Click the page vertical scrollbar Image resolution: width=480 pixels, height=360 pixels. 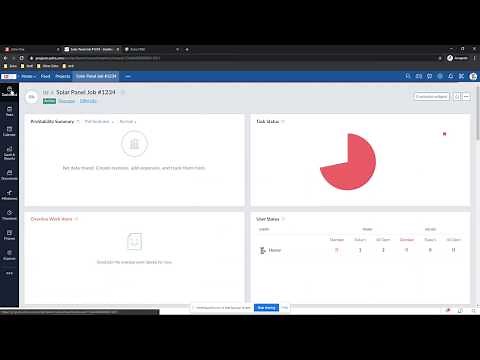pos(478,113)
